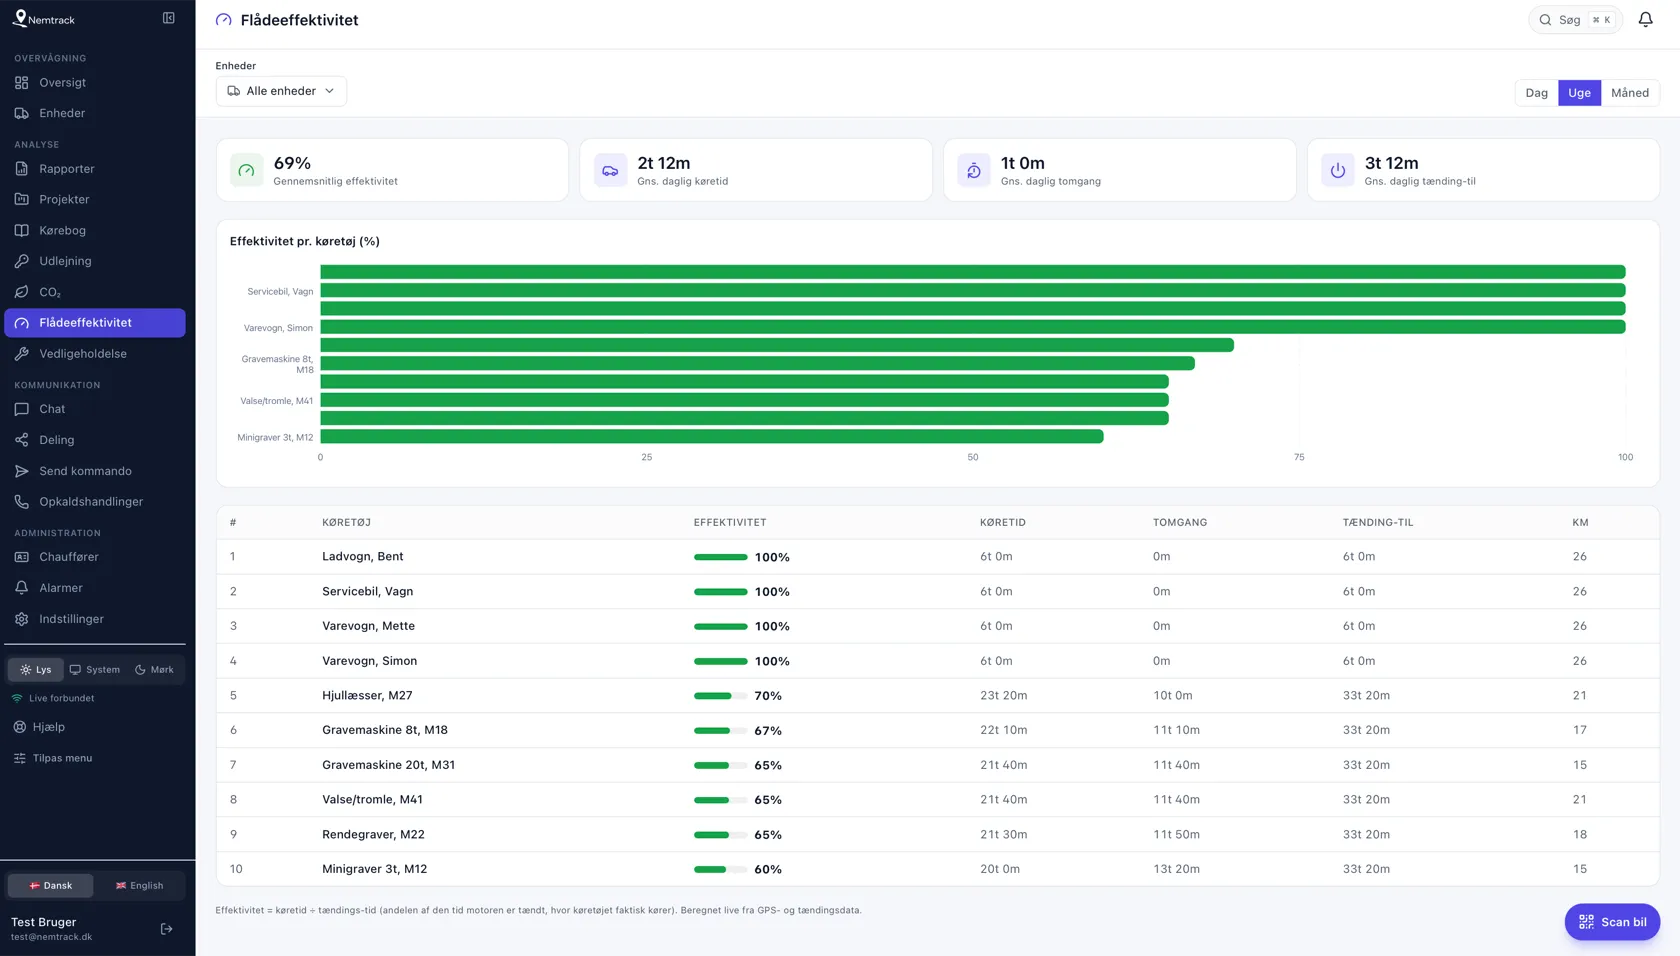Select Dansk language

click(x=50, y=886)
